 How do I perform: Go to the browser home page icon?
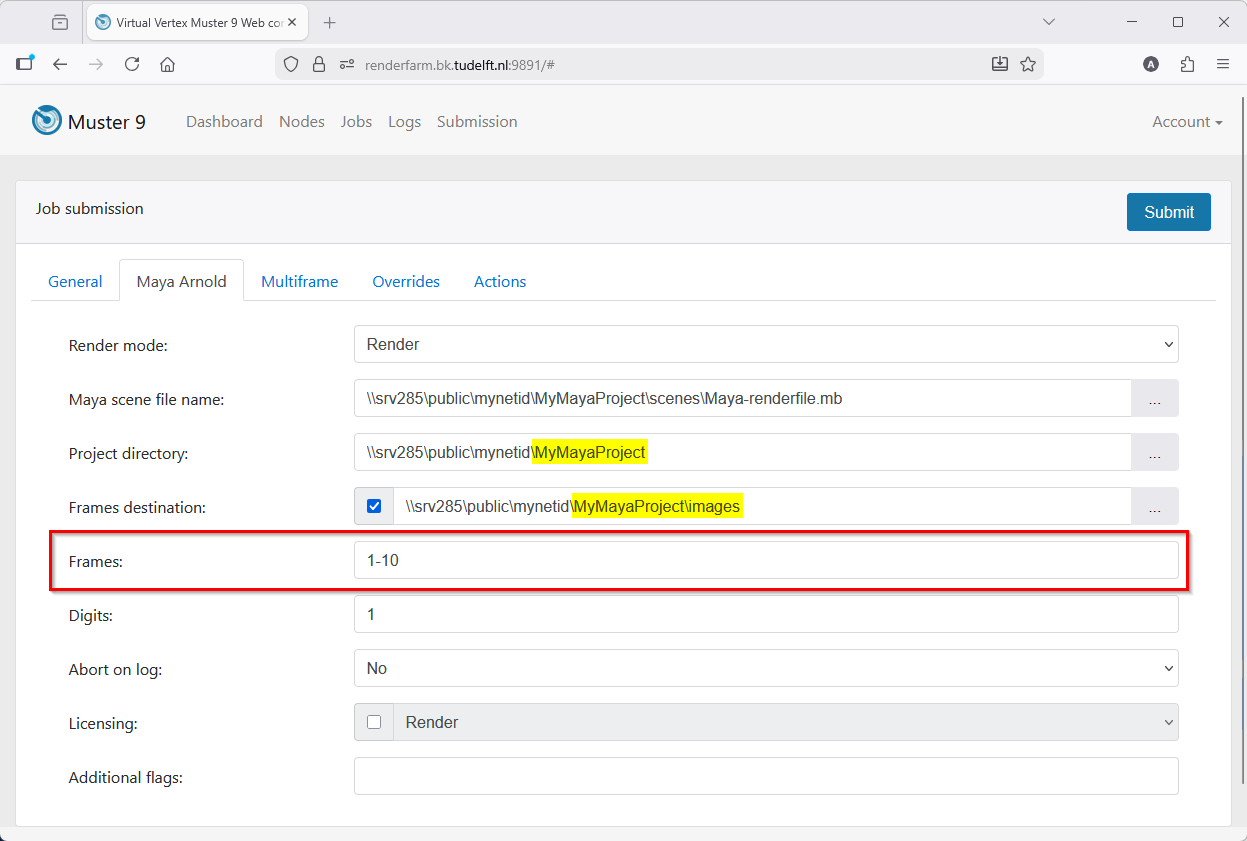167,64
